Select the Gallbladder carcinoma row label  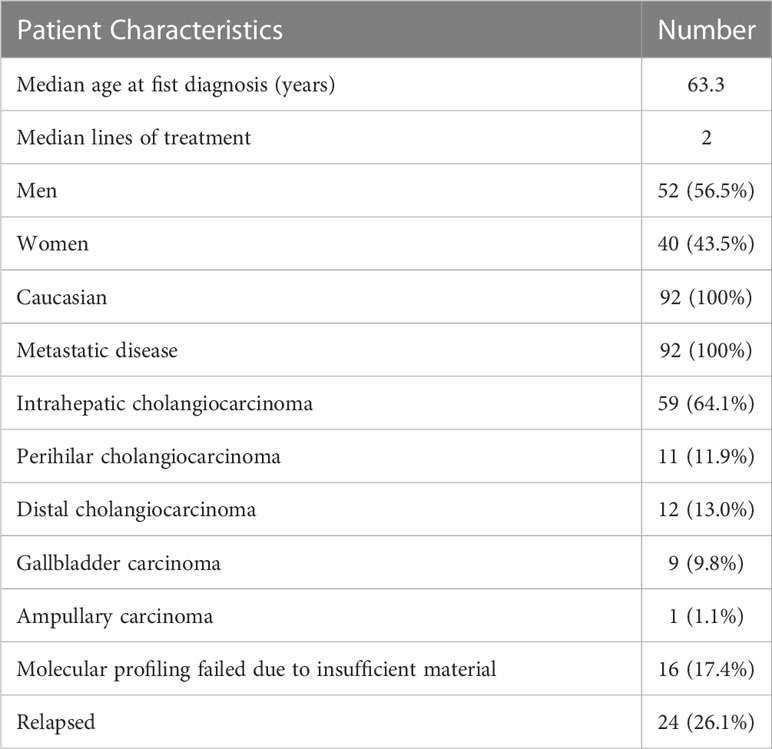pyautogui.click(x=119, y=563)
